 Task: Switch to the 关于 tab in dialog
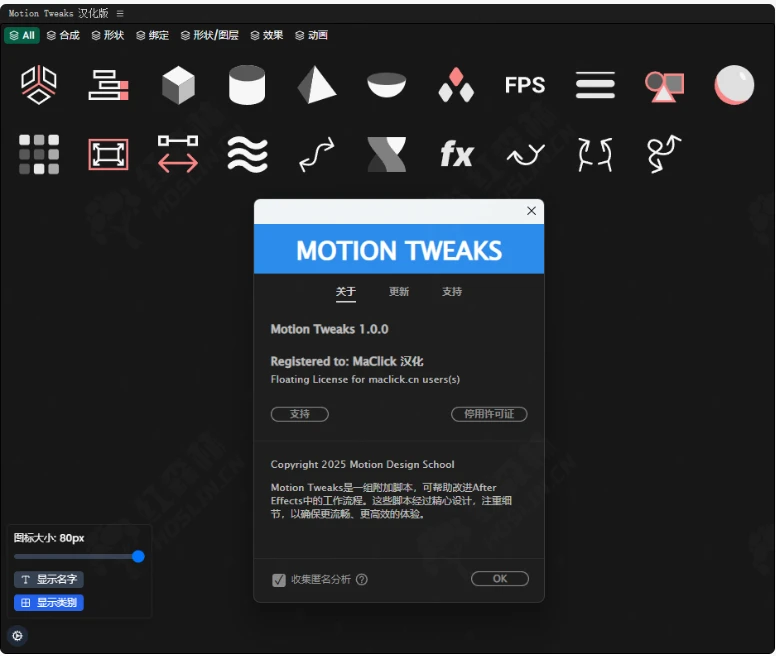[x=345, y=292]
